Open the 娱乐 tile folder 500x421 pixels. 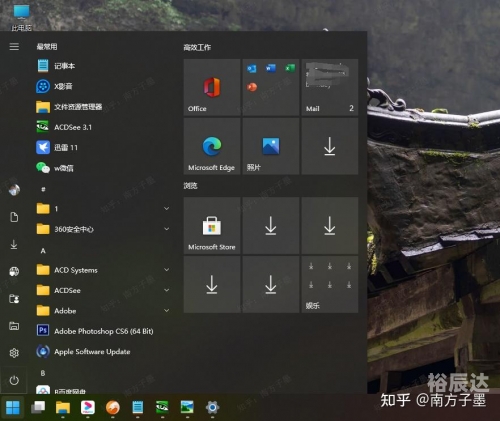pos(330,284)
